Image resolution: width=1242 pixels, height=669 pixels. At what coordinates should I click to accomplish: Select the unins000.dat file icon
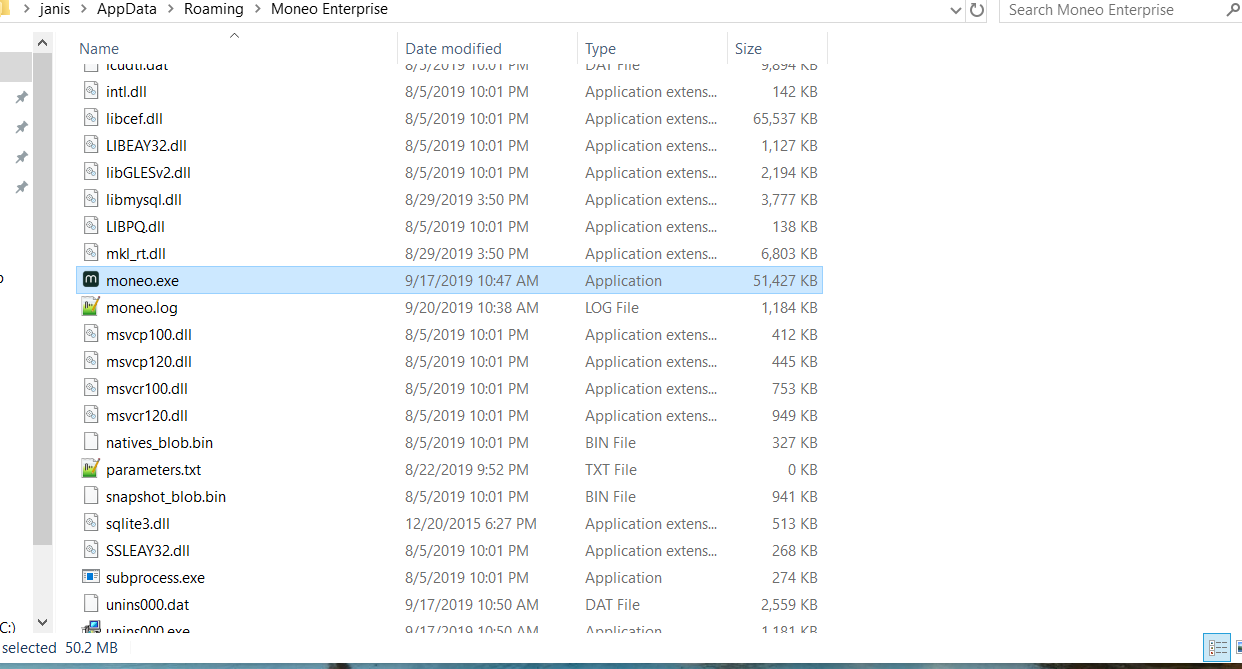coord(91,605)
